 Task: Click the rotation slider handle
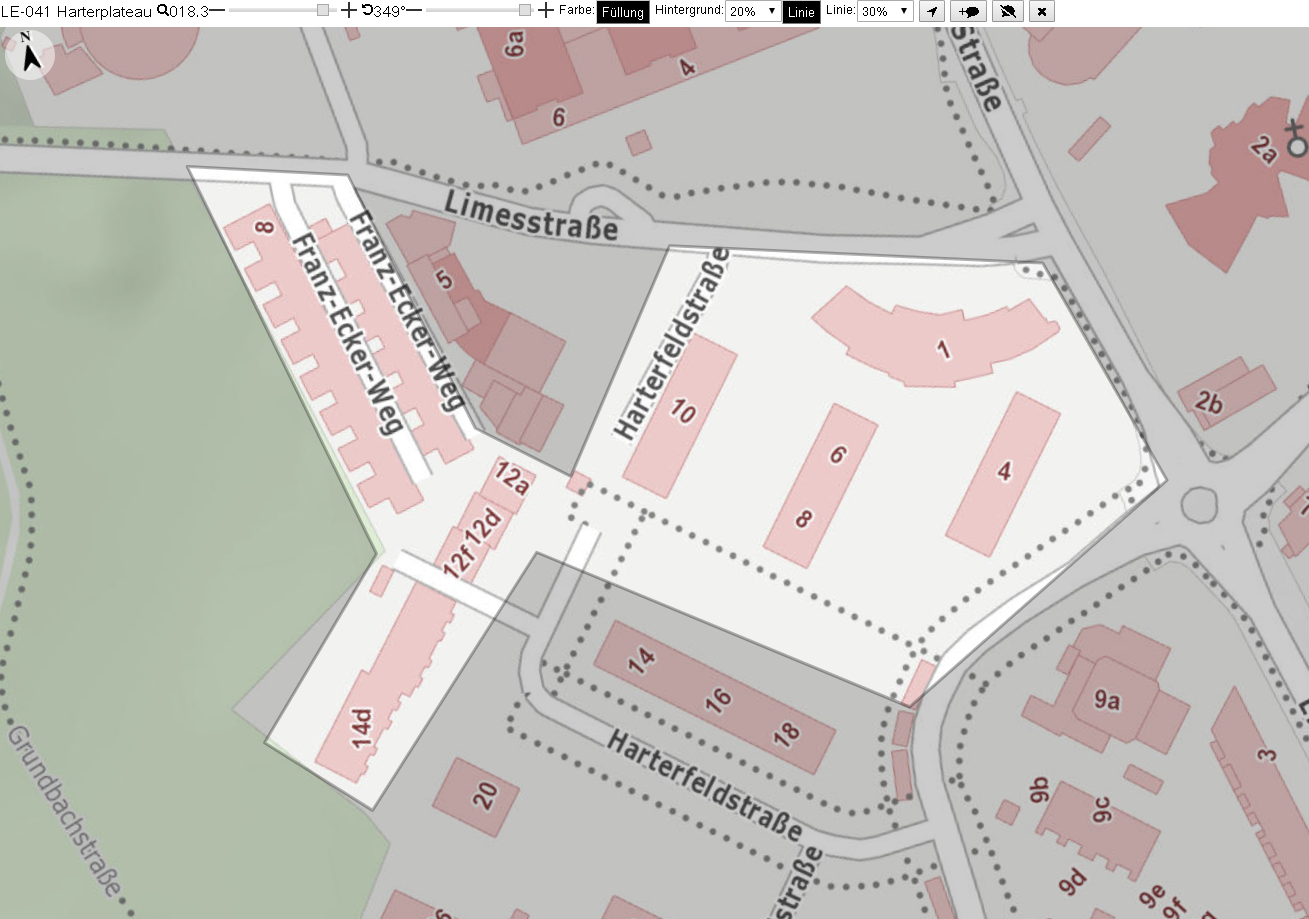525,10
